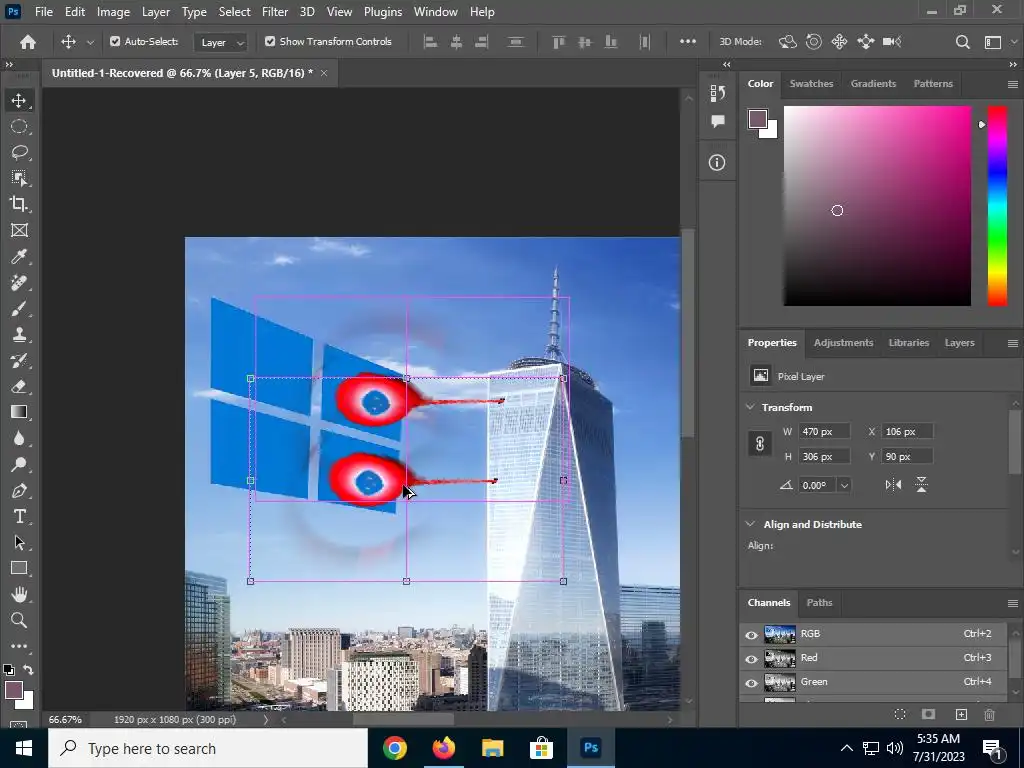Select the Pen tool
1024x768 pixels.
[x=19, y=490]
